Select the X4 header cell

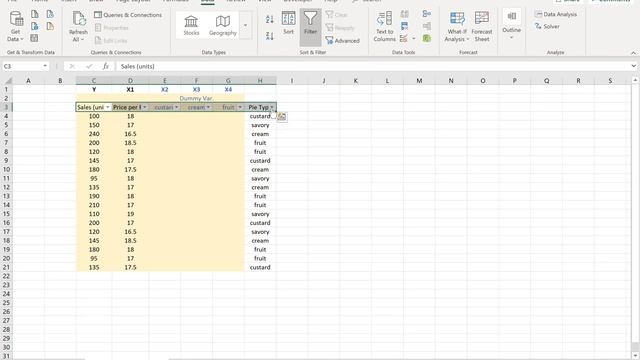[228, 89]
